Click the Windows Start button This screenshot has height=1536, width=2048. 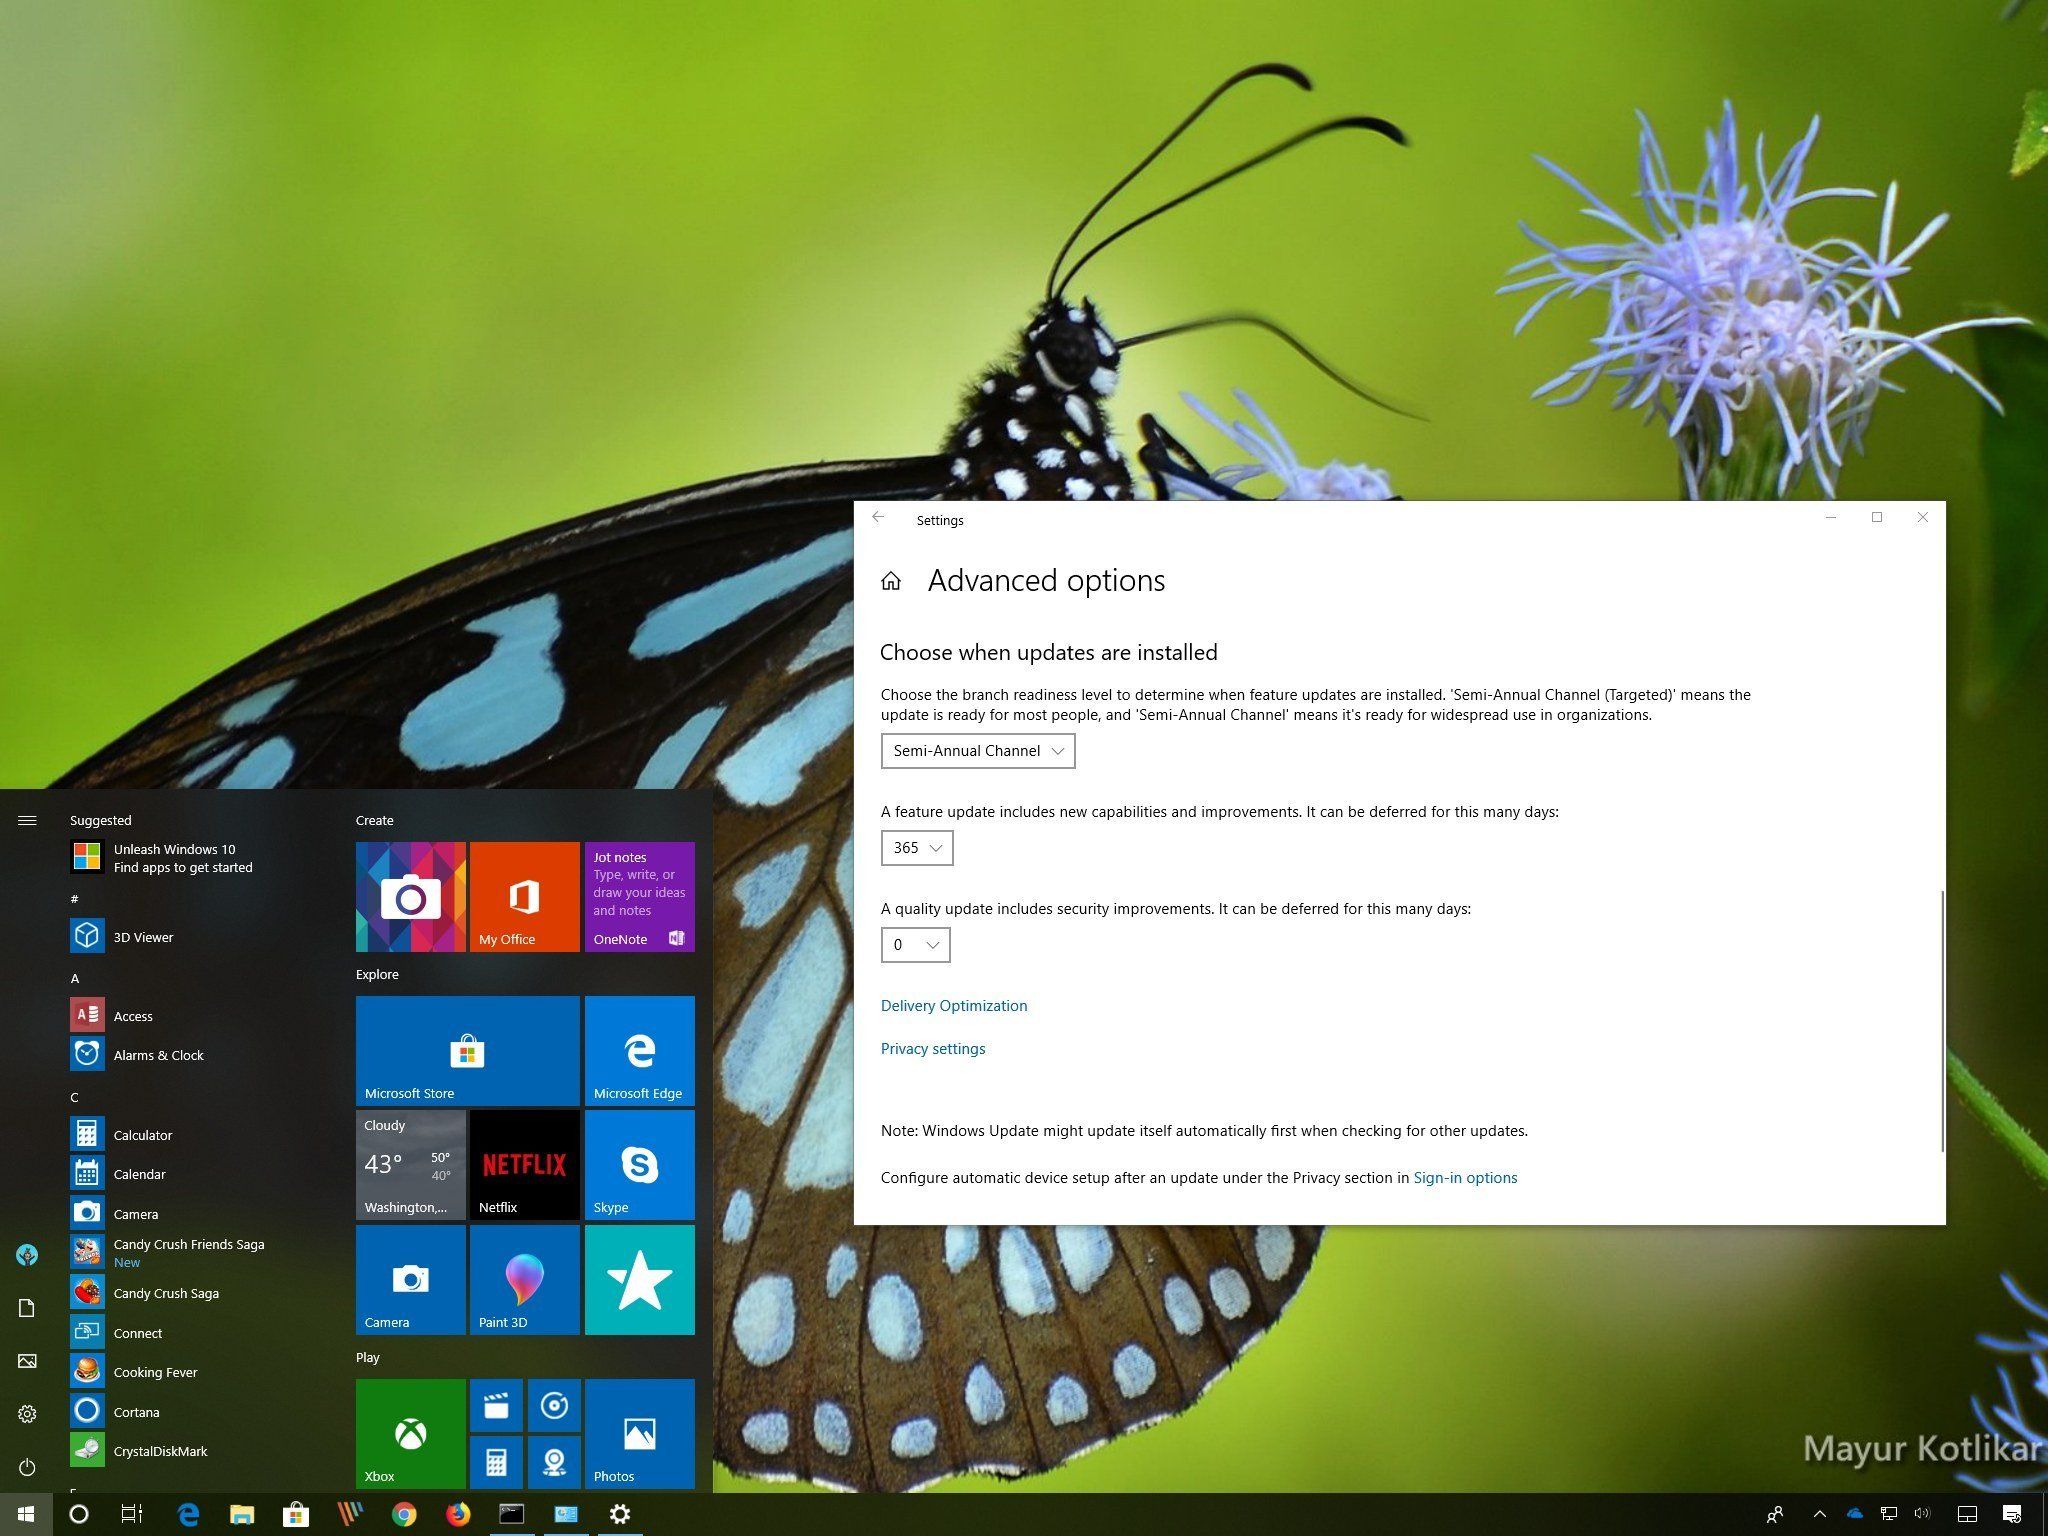point(26,1514)
